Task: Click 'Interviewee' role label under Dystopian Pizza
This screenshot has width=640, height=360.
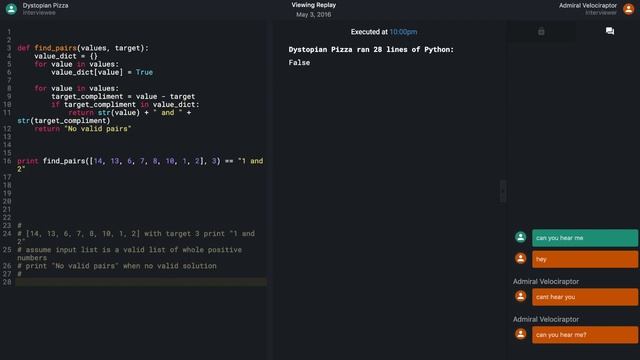Action: click(39, 13)
